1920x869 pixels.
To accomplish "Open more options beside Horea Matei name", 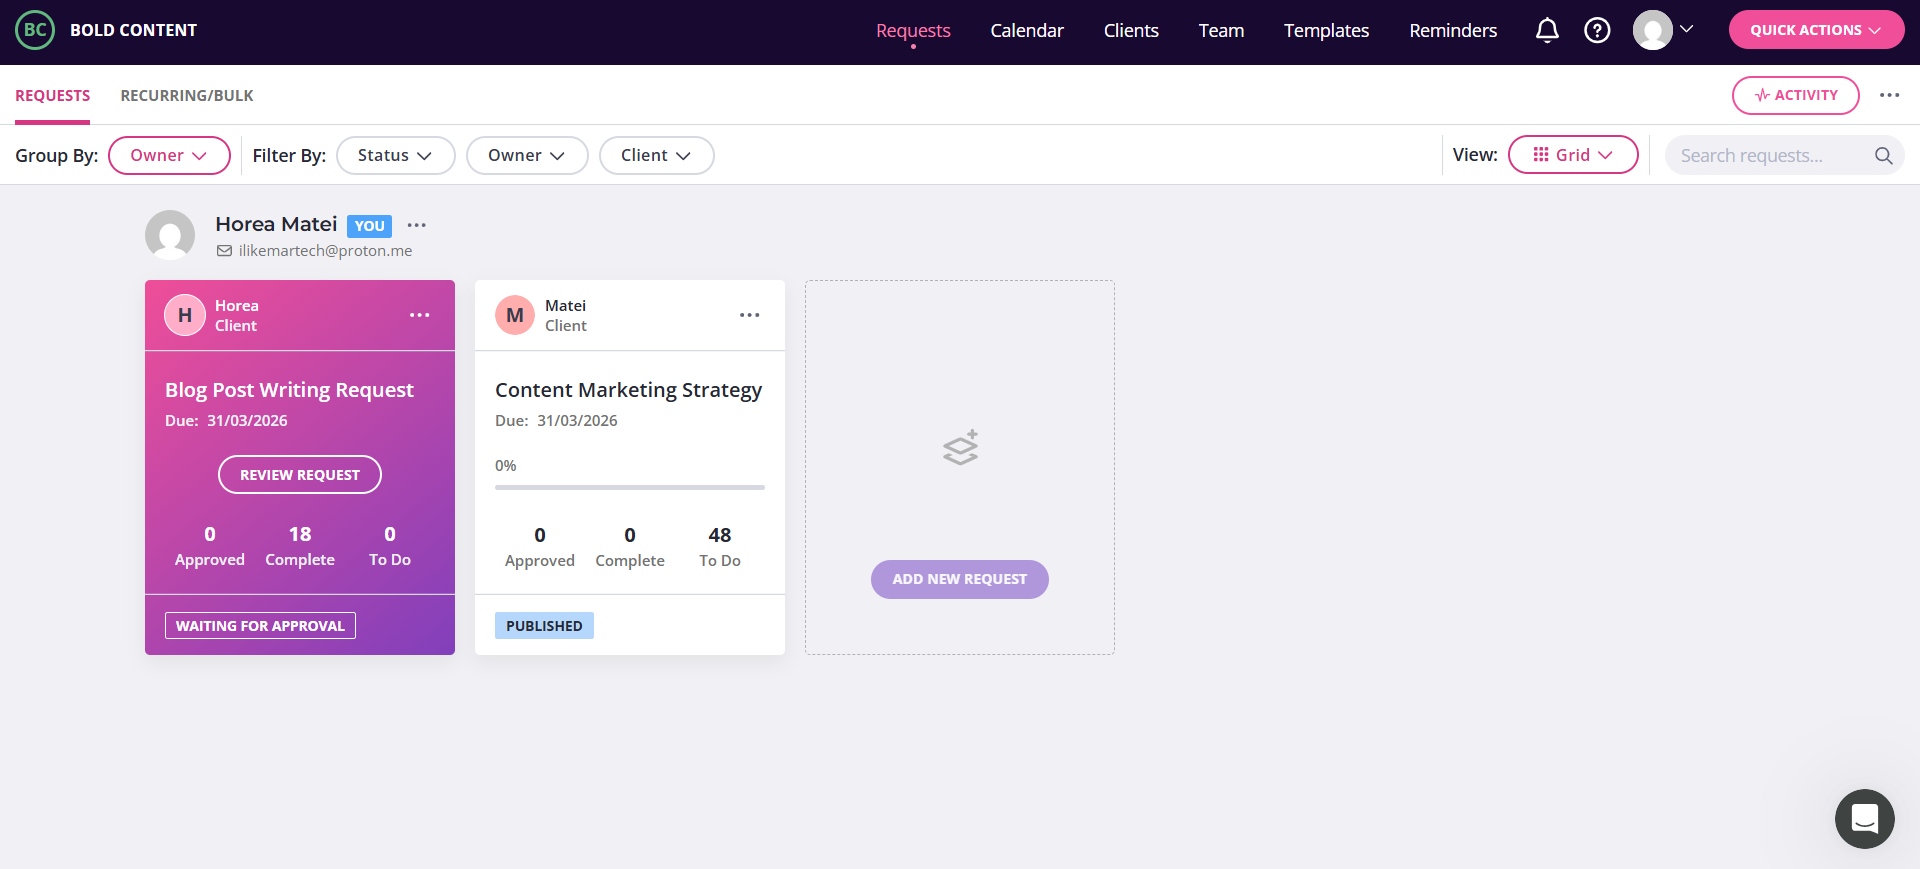I will tap(417, 225).
